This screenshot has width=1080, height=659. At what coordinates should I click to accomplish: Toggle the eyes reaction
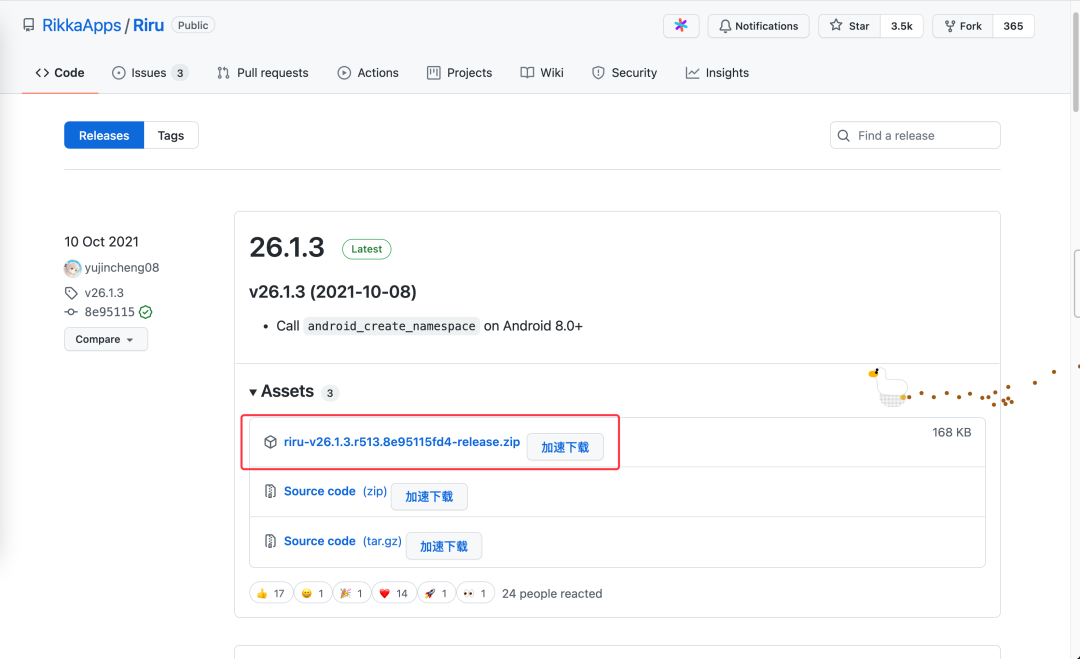[x=475, y=593]
